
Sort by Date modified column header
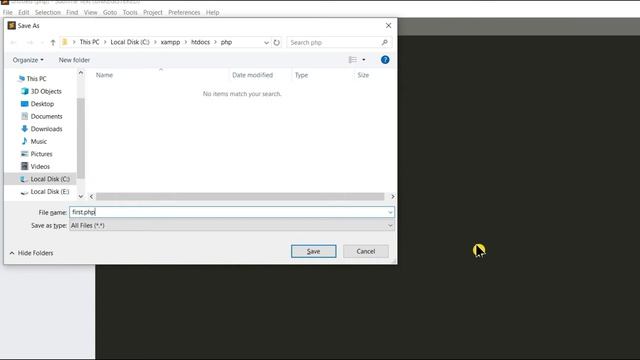[x=252, y=75]
